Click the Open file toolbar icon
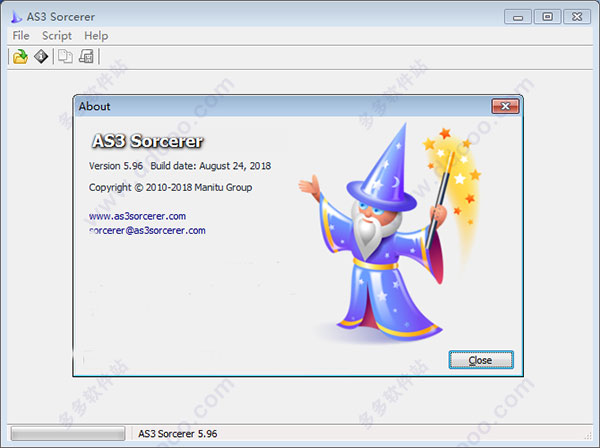This screenshot has width=600, height=448. click(x=20, y=57)
